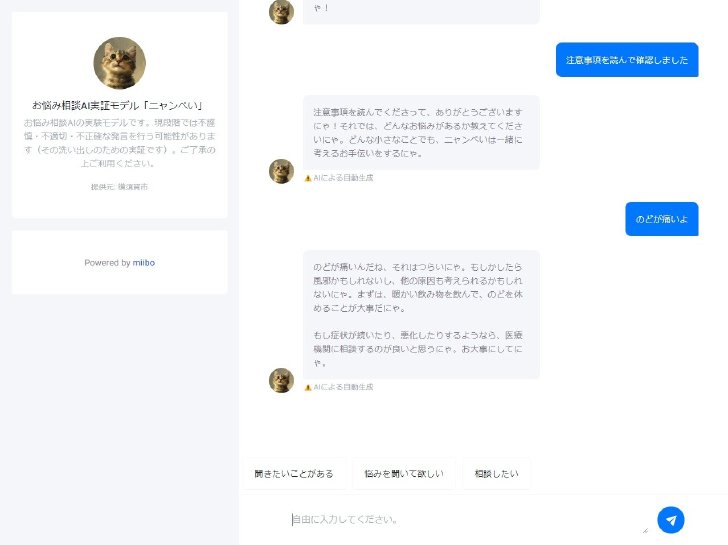Click cat avatar beside the 注意事項 thank-you reply
The height and width of the screenshot is (545, 728).
pos(281,171)
